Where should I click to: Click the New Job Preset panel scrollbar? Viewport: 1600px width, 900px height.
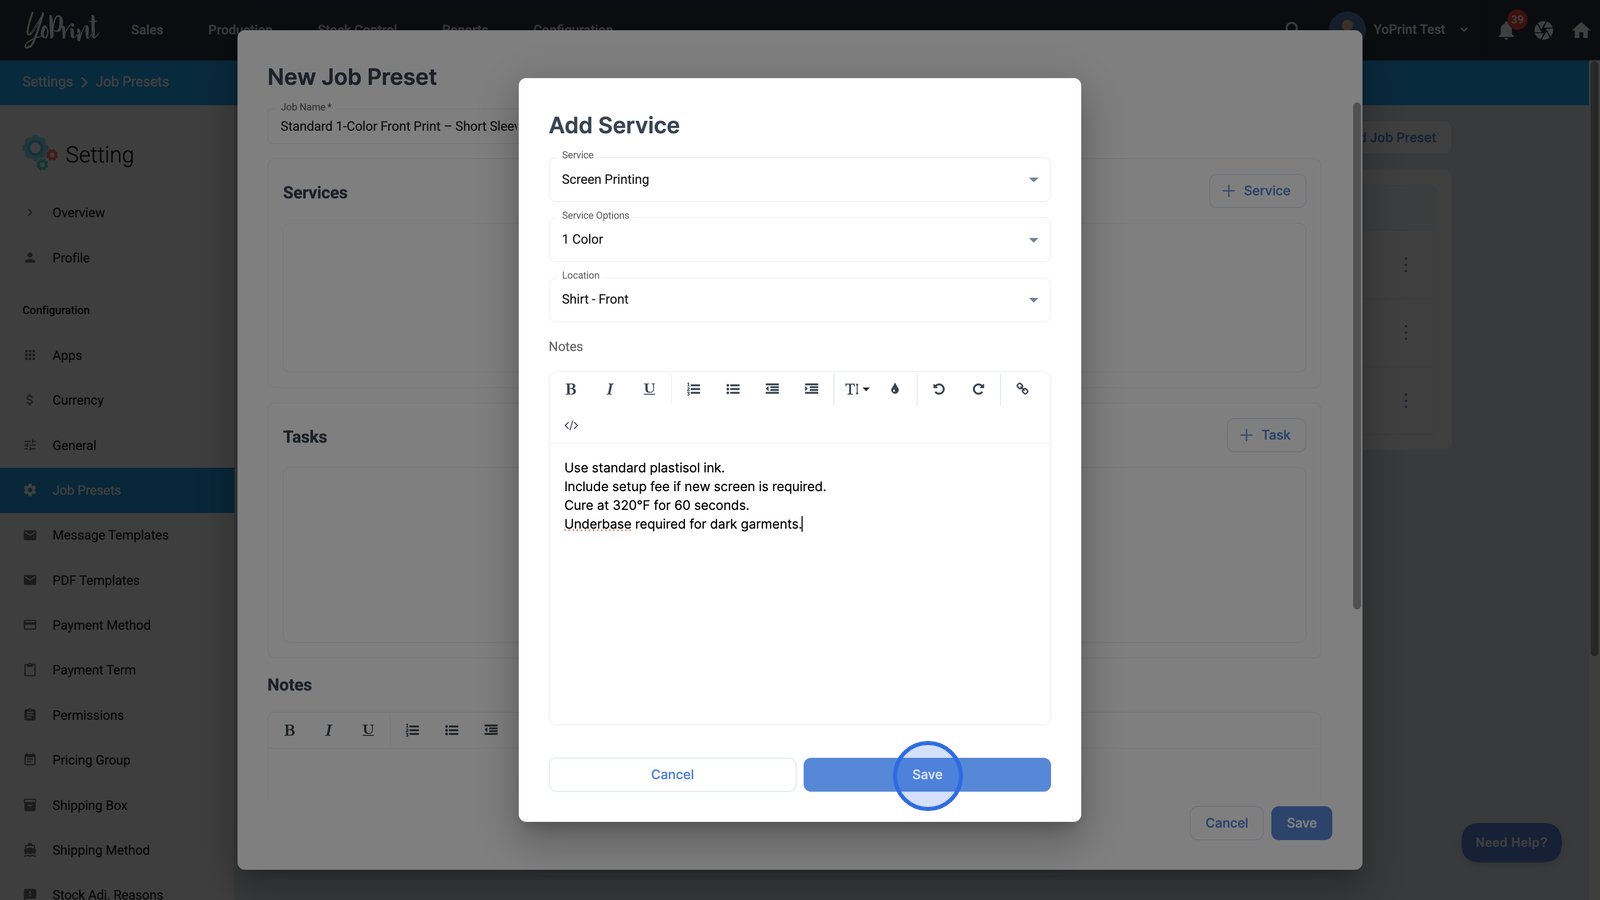click(1356, 355)
